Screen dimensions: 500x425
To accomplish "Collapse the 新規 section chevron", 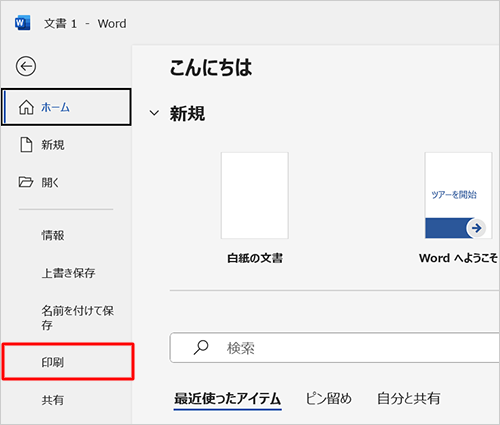I will tap(154, 113).
